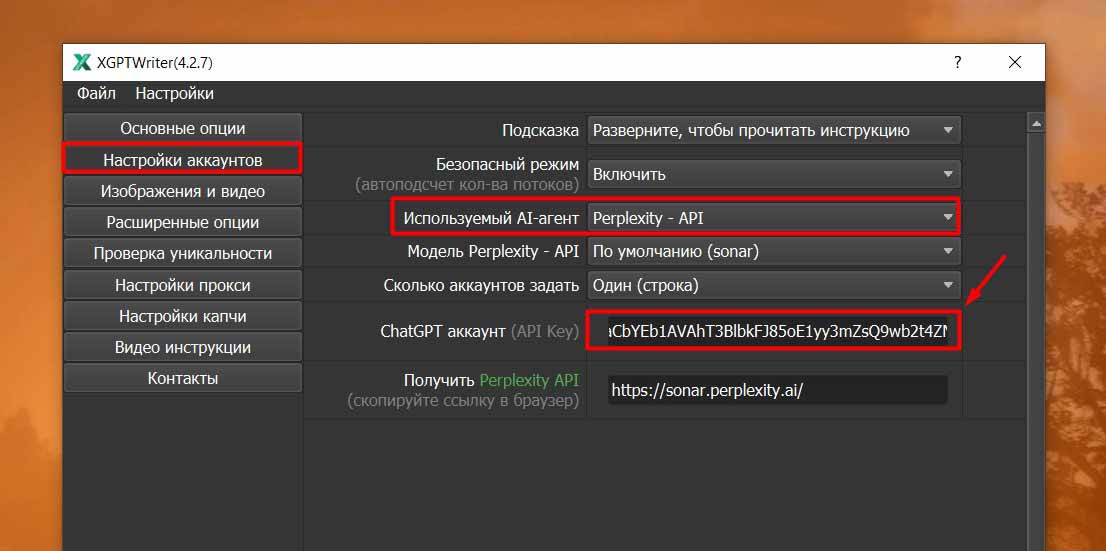The image size is (1106, 551).
Task: Click the XGPTWriter app logo icon
Action: [82, 63]
